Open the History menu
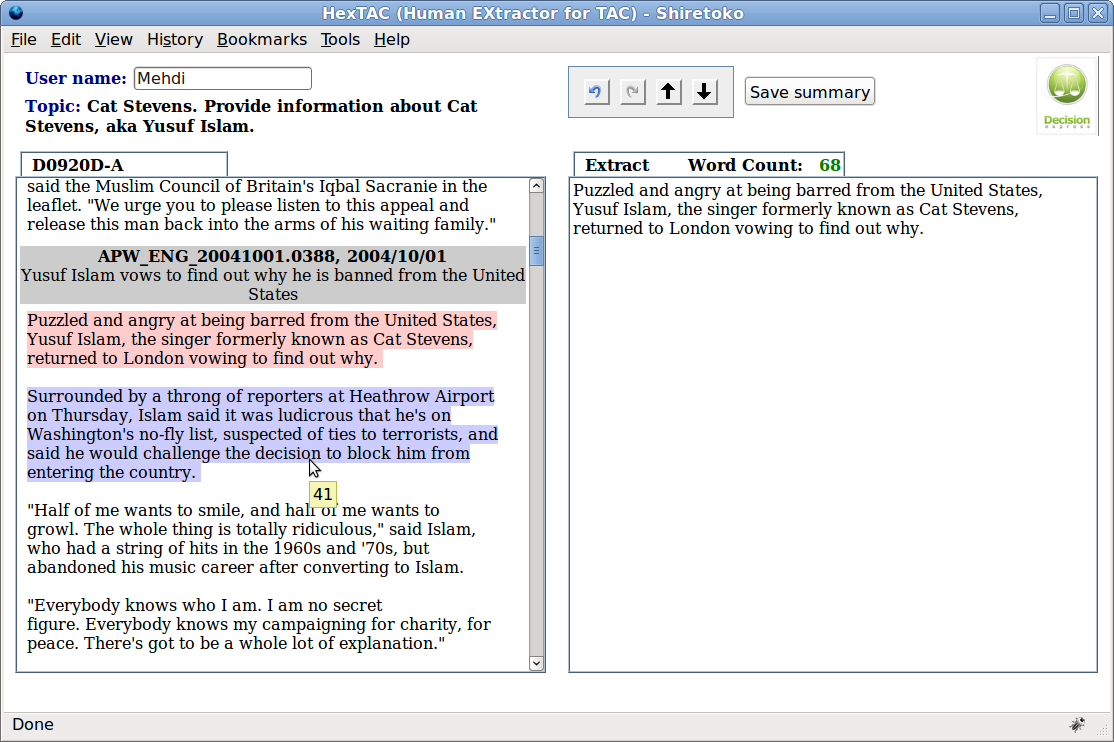 point(175,40)
